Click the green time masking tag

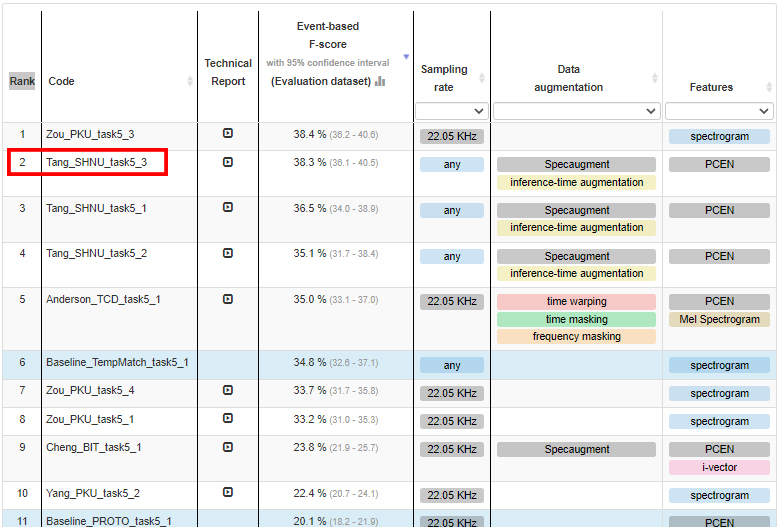576,319
